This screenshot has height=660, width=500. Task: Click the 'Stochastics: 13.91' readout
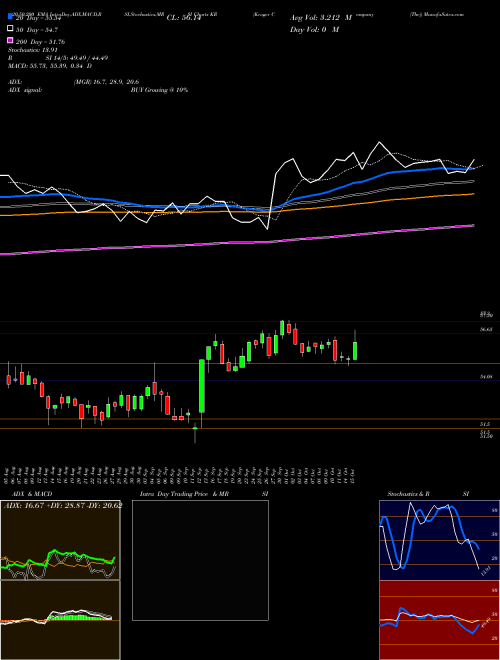(29, 50)
